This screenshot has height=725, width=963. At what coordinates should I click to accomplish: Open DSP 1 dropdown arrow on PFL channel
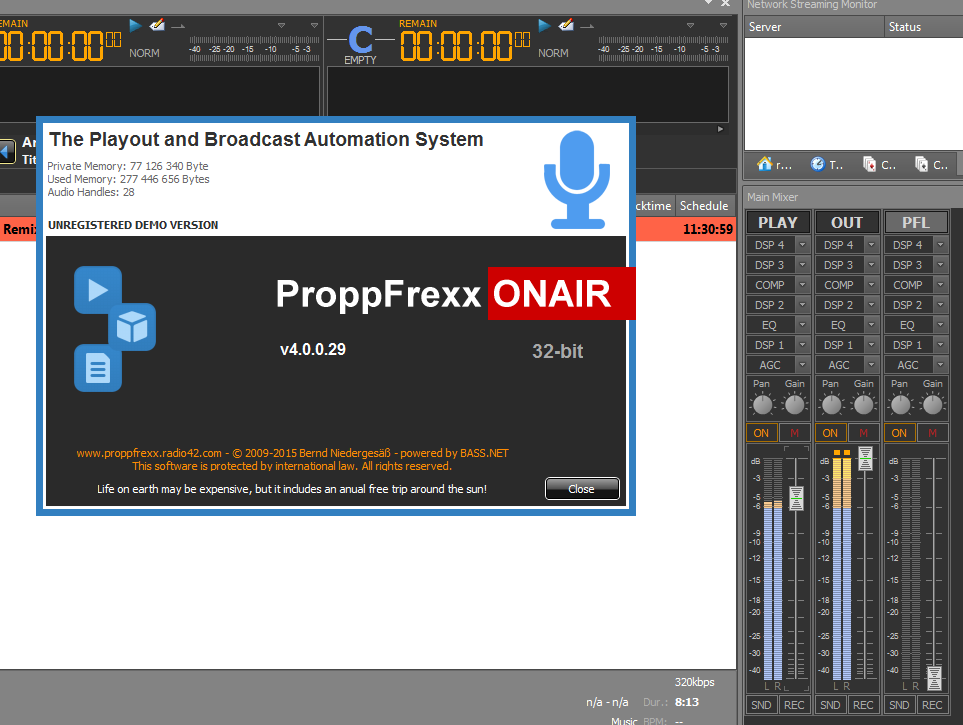click(940, 345)
